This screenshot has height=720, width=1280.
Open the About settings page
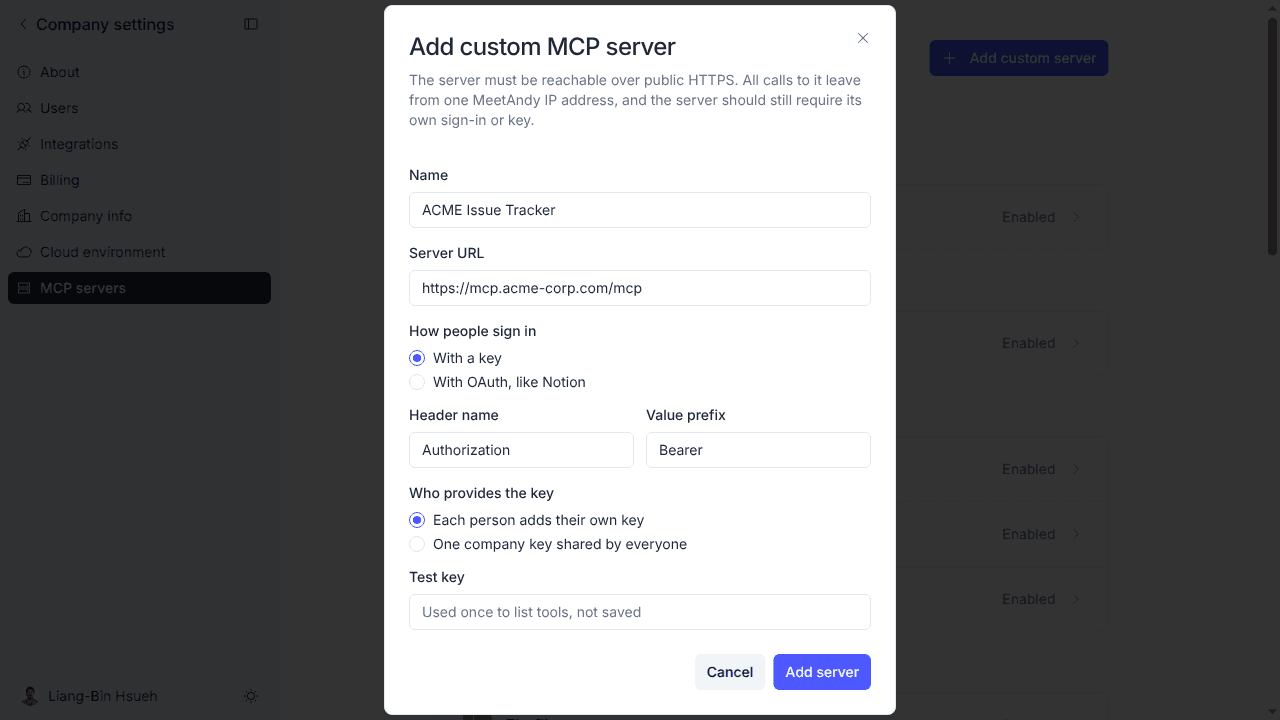(x=139, y=72)
